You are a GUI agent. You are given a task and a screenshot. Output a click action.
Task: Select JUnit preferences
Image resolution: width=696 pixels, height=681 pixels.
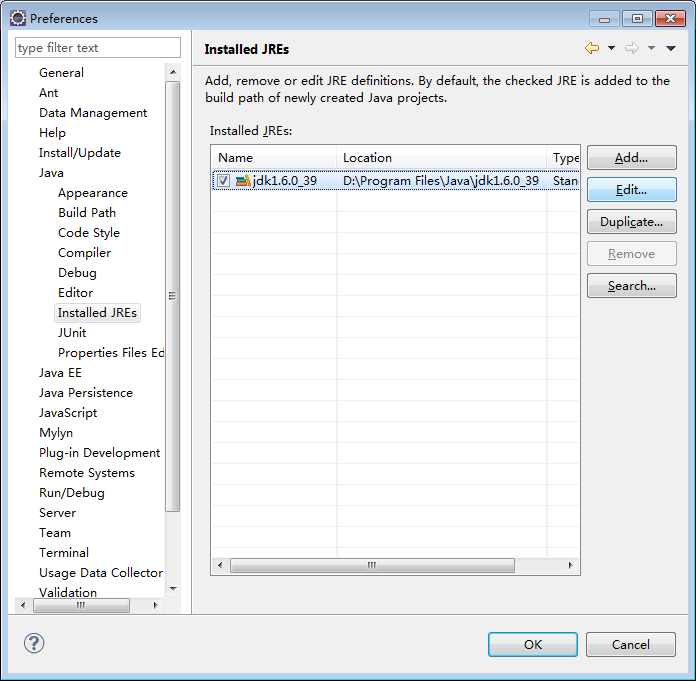tap(72, 333)
